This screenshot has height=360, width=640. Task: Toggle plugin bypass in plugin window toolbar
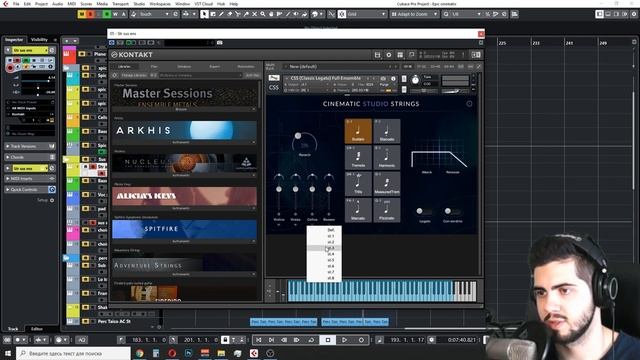coord(112,42)
